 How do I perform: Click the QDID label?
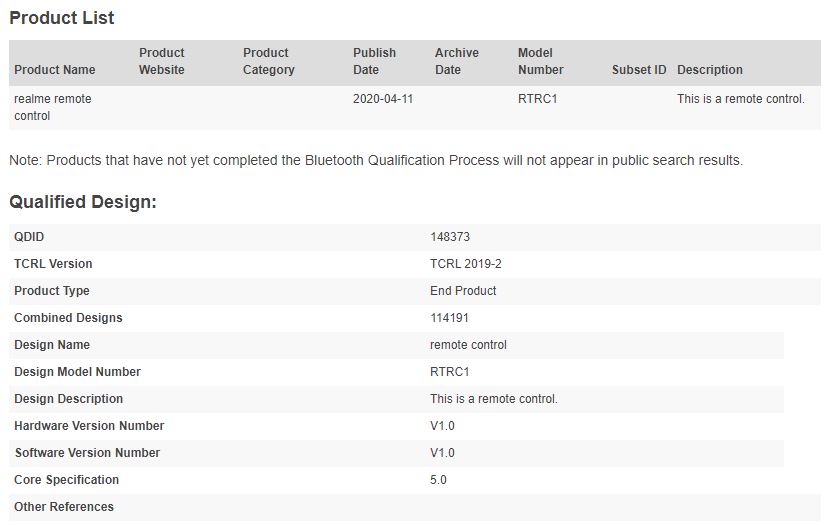tap(29, 237)
